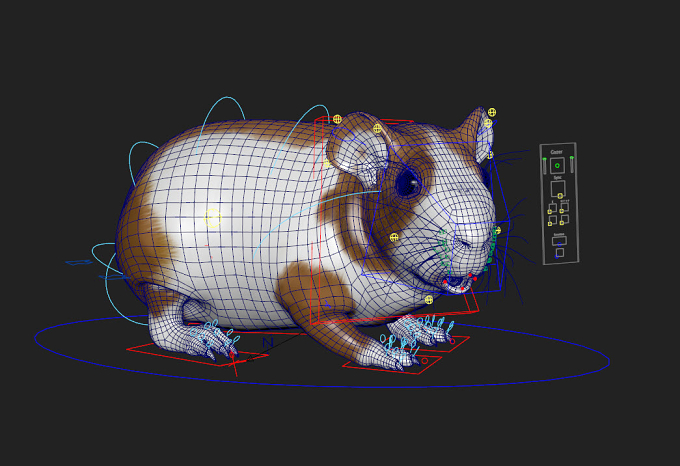Click the blue N marker between the feet
The height and width of the screenshot is (466, 680).
268,342
